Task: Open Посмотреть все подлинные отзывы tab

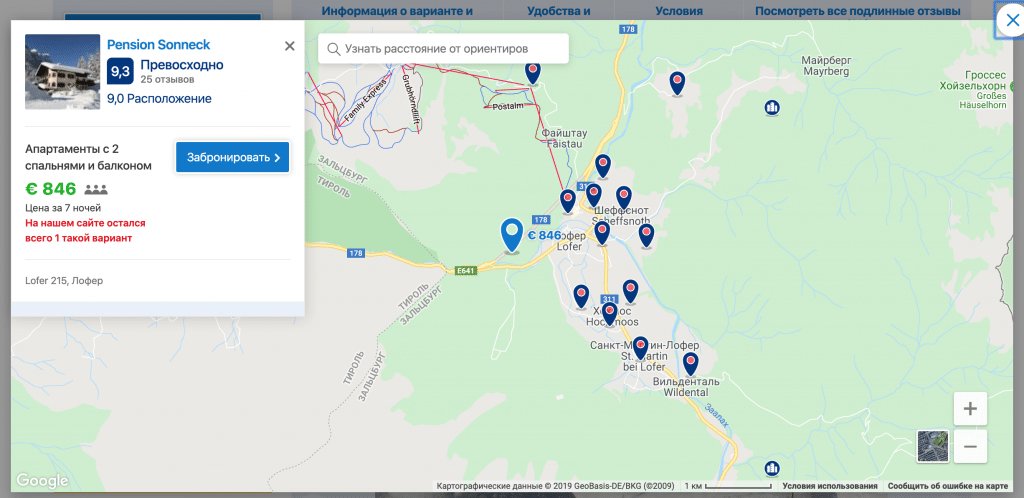Action: 857,11
